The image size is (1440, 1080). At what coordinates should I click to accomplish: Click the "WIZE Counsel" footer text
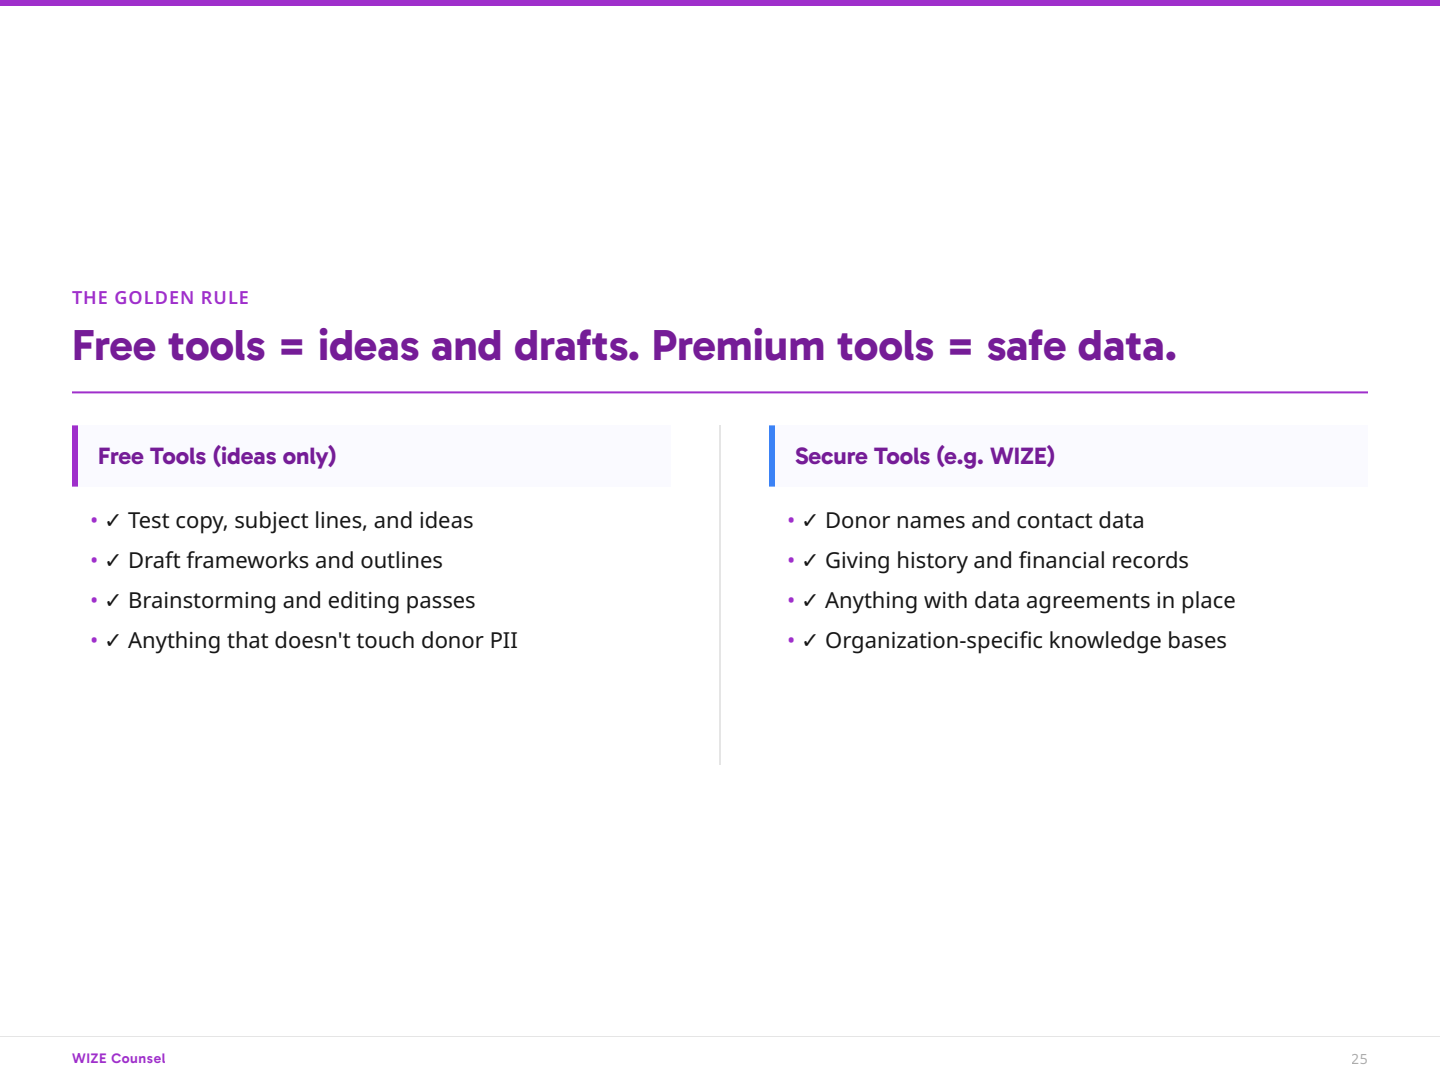tap(118, 1058)
